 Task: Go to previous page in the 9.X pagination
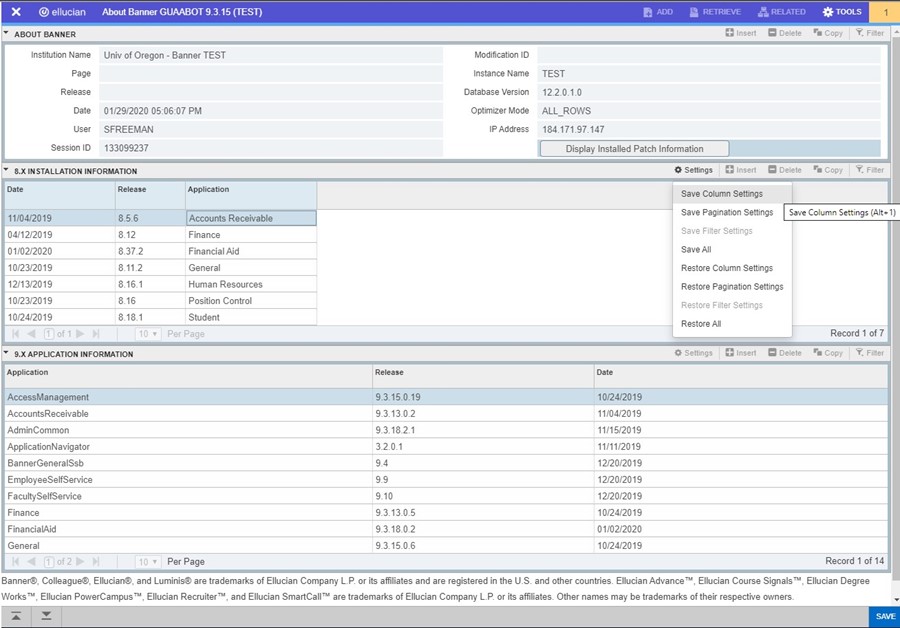(x=32, y=561)
